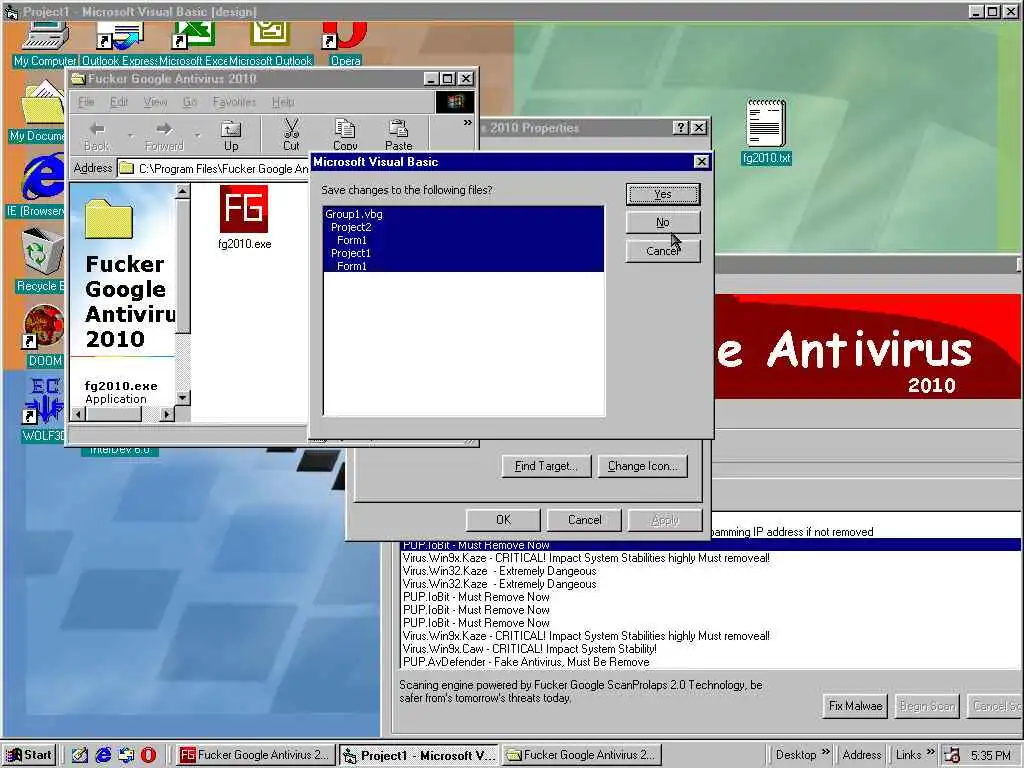Open the Recycle Bin icon

pos(40,260)
